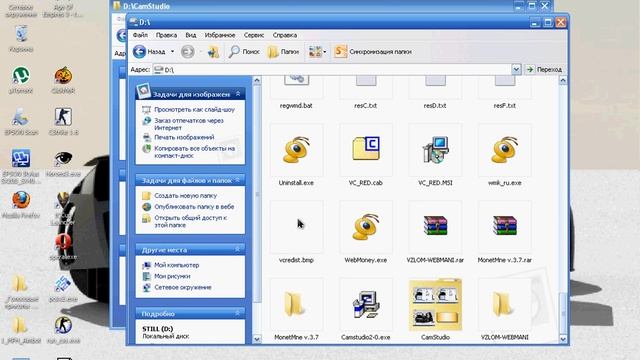The height and width of the screenshot is (360, 640).
Task: Collapse the Другие места panel
Action: 238,249
